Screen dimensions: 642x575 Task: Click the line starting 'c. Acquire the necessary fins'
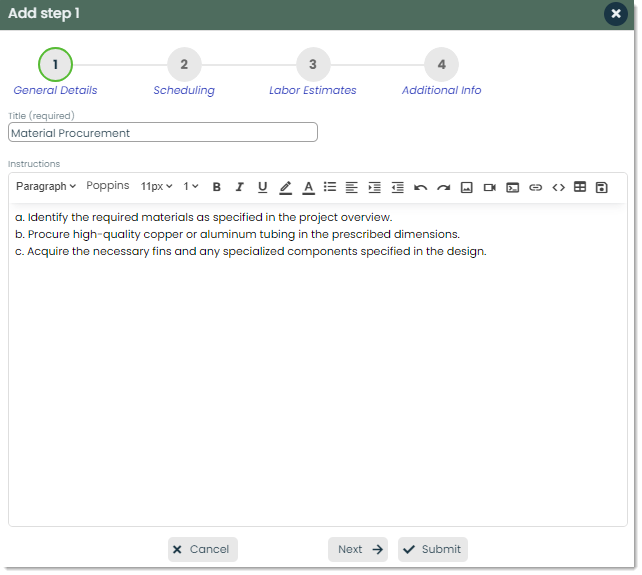pyautogui.click(x=251, y=251)
